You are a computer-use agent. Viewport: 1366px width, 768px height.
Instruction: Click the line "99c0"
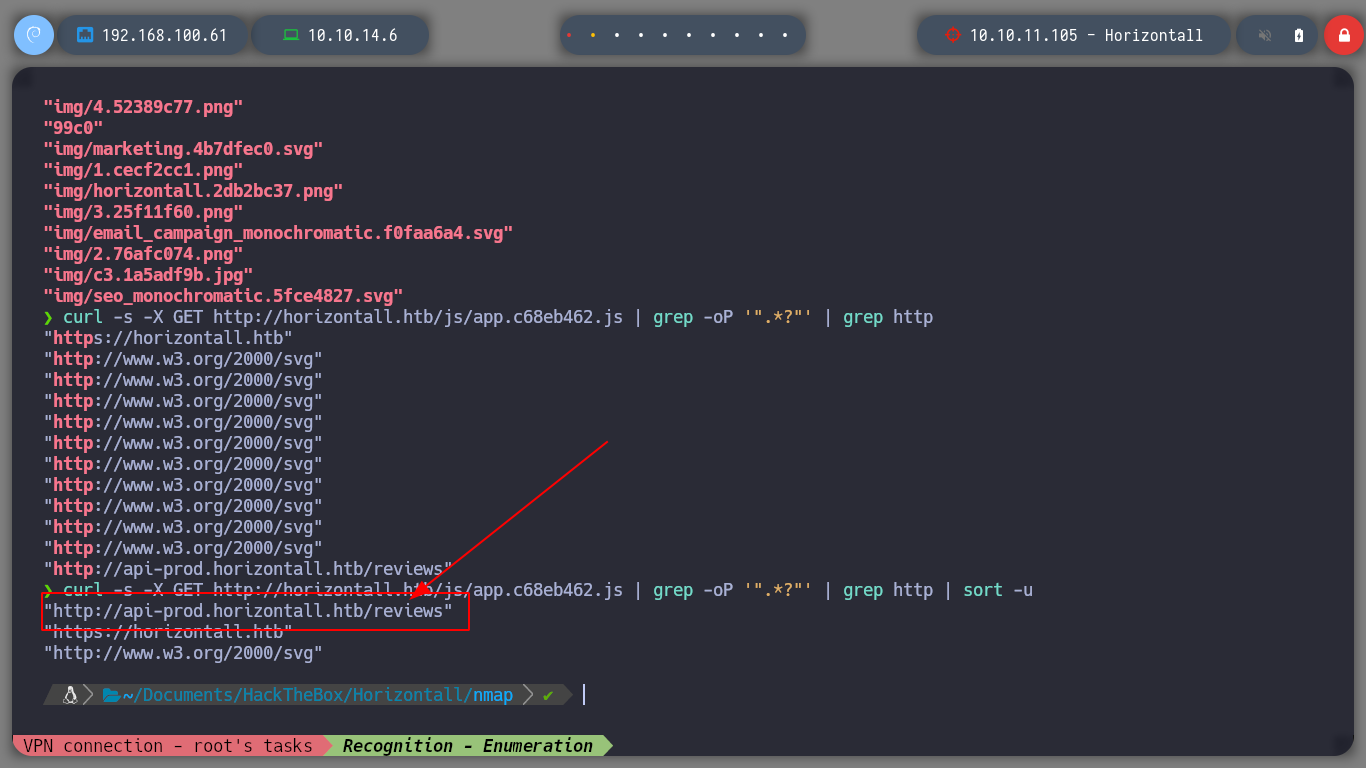point(73,128)
